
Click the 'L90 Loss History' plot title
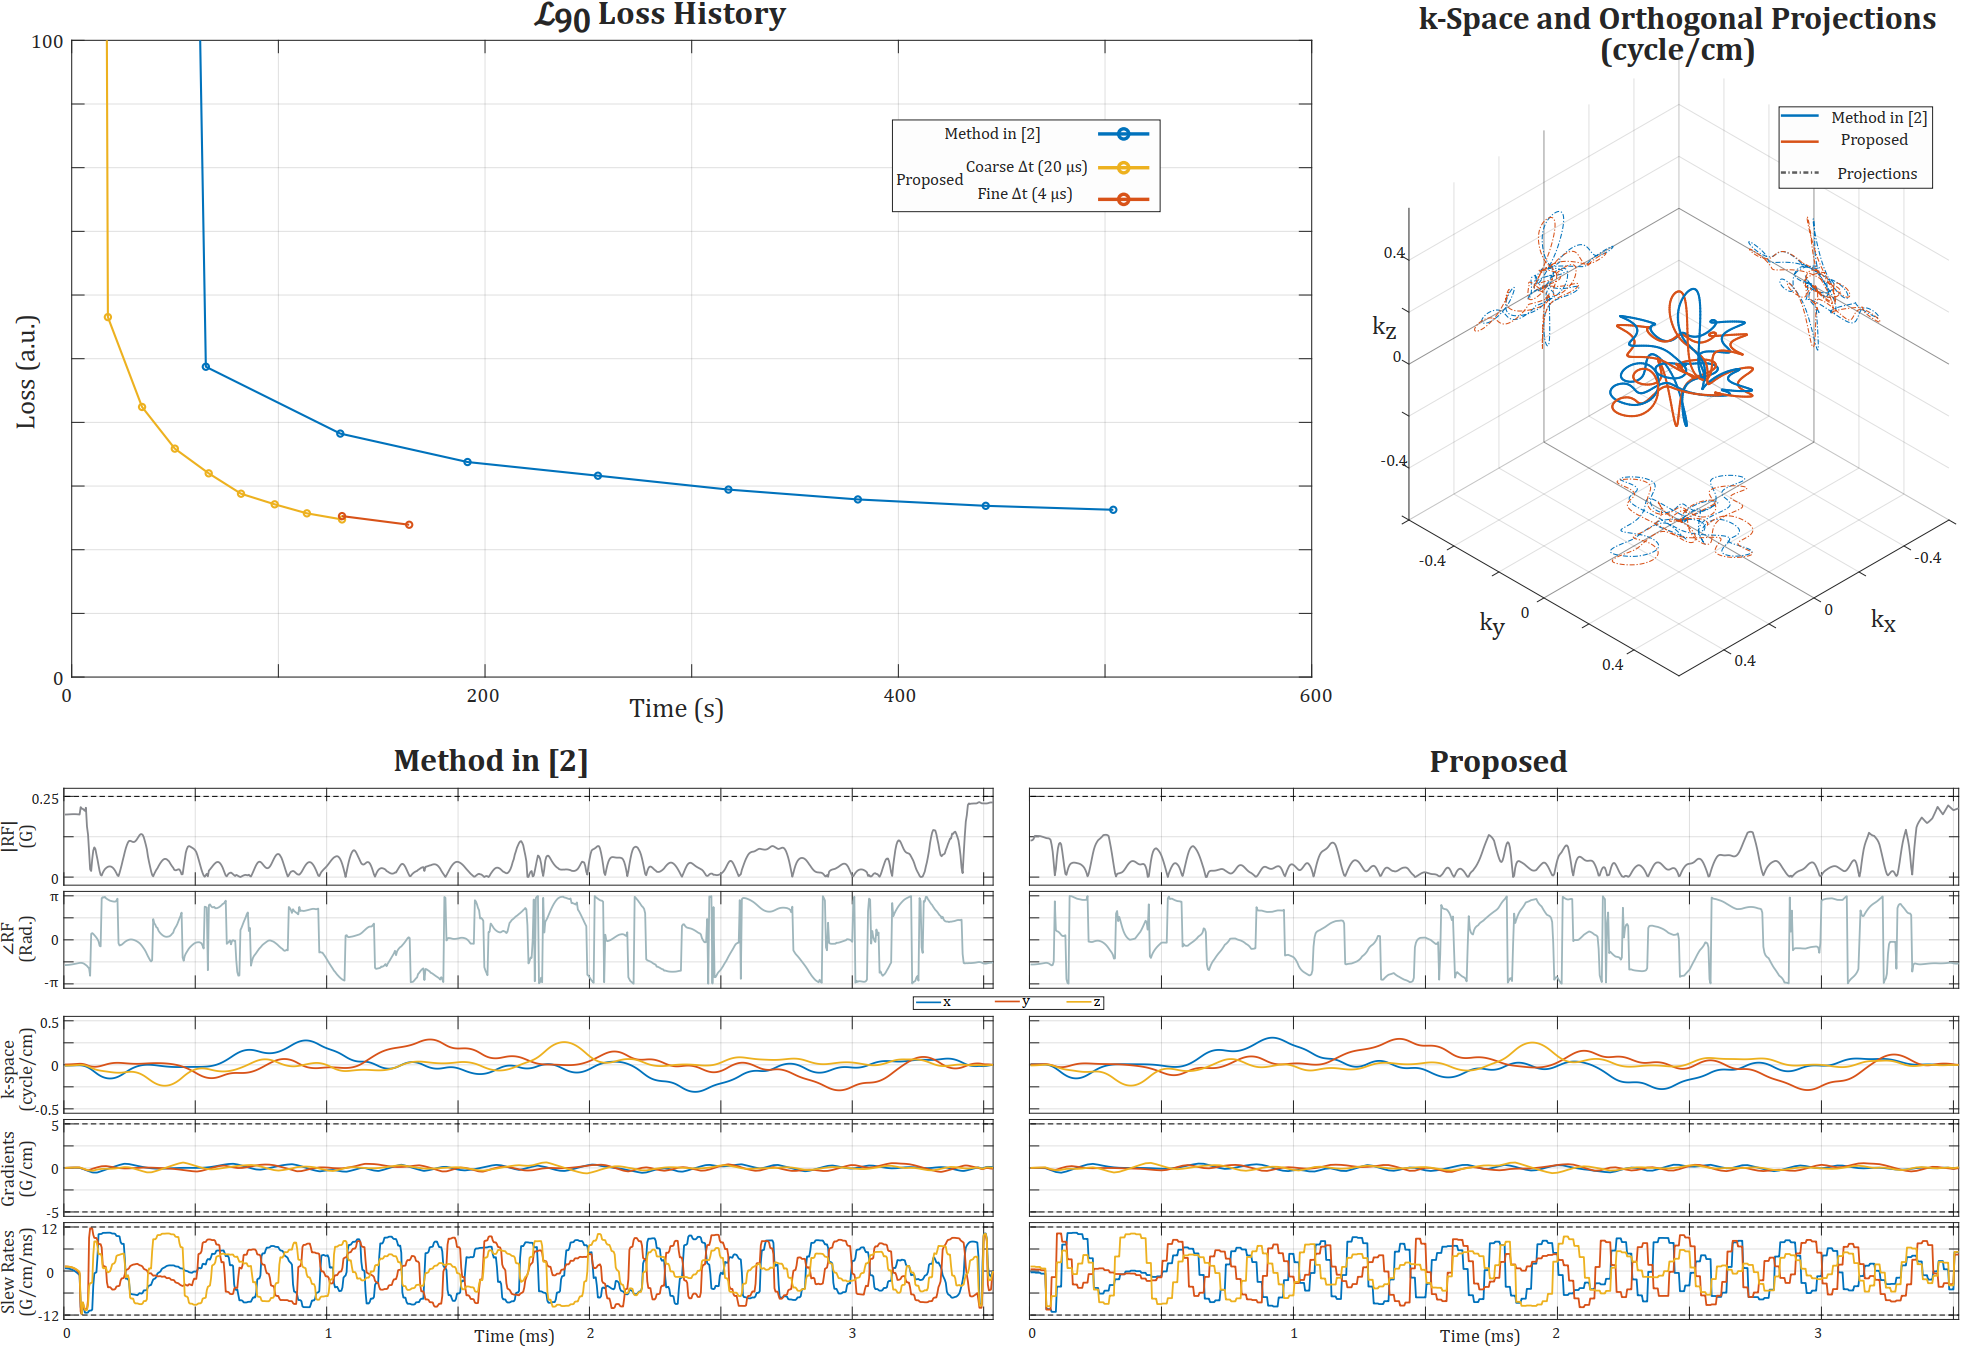[x=660, y=15]
